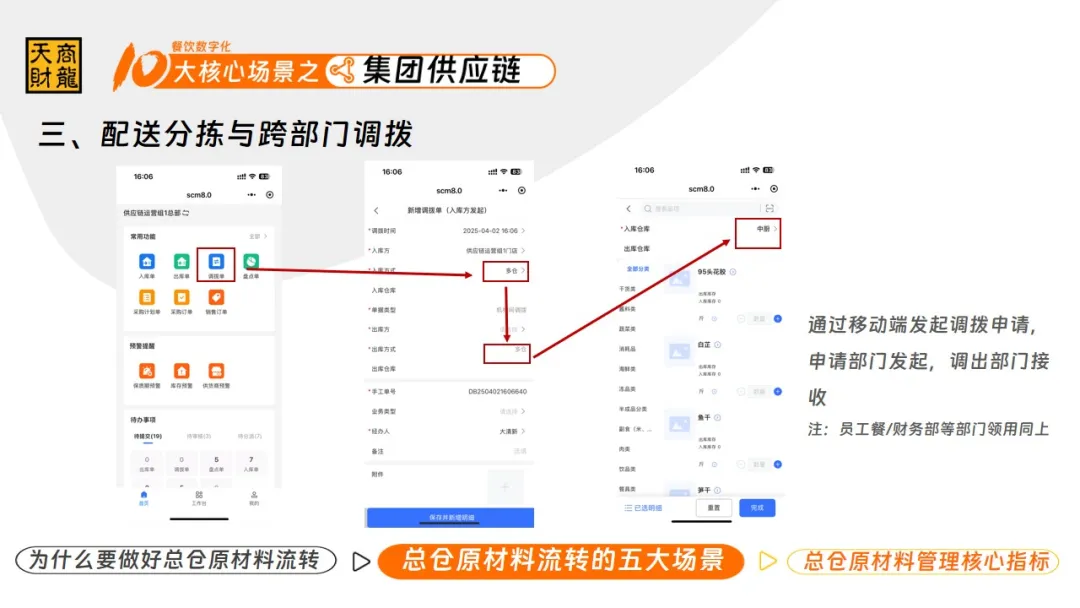Select 全部分类 category in sidebar
1080x608 pixels.
638,269
